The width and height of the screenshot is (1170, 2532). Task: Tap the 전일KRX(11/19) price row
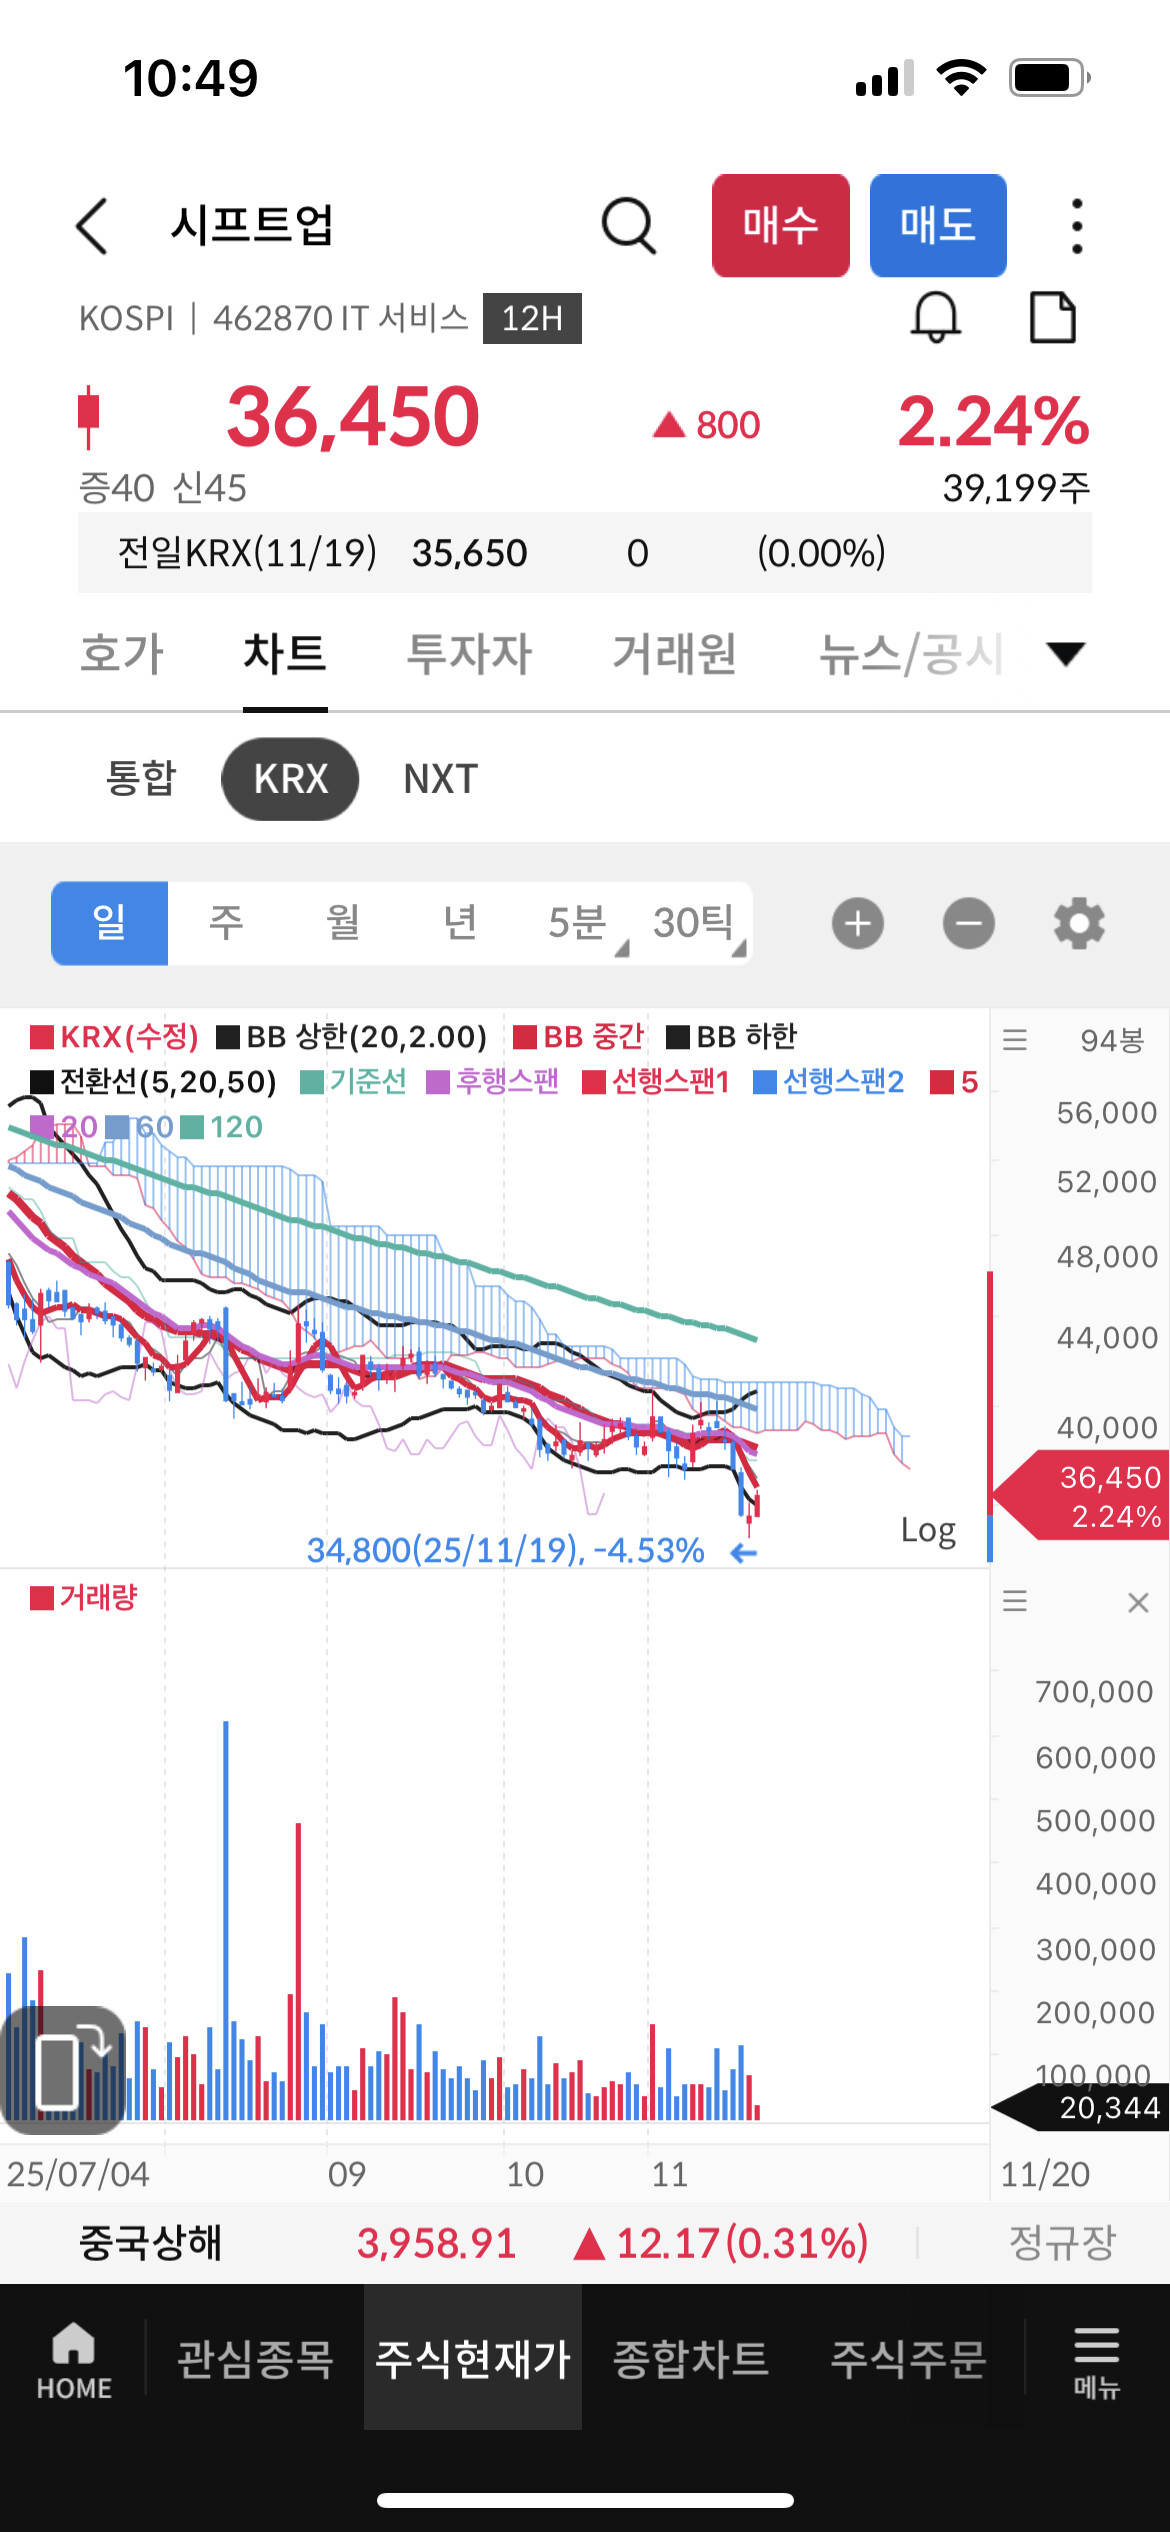(x=585, y=553)
